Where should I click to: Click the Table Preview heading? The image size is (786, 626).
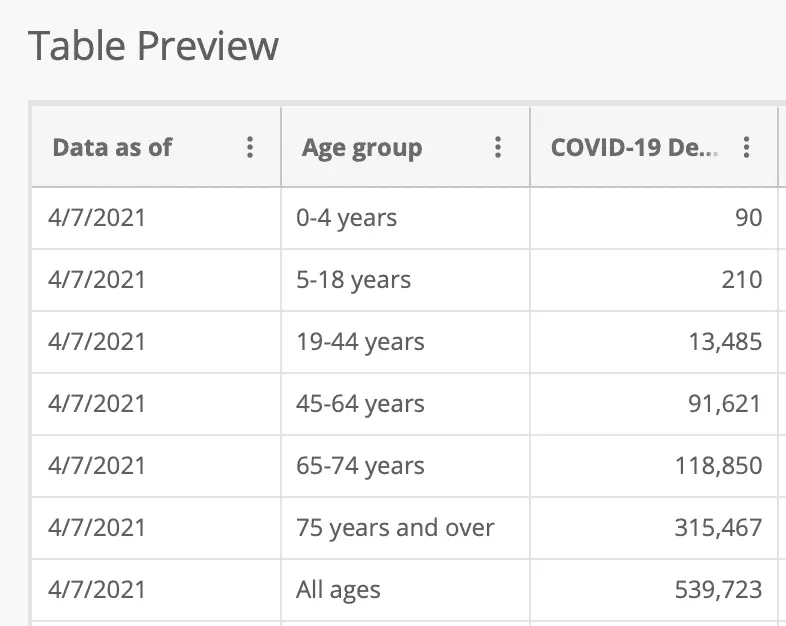(153, 46)
